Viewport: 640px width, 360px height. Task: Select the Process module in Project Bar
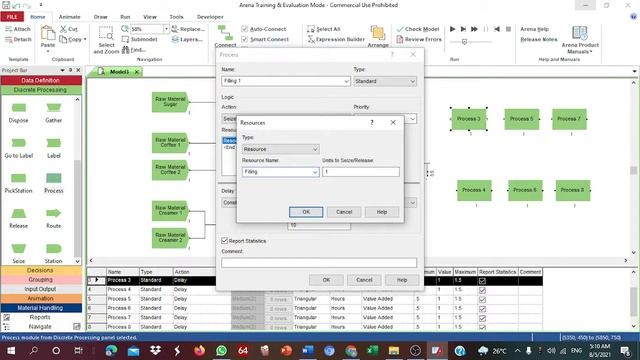point(53,178)
